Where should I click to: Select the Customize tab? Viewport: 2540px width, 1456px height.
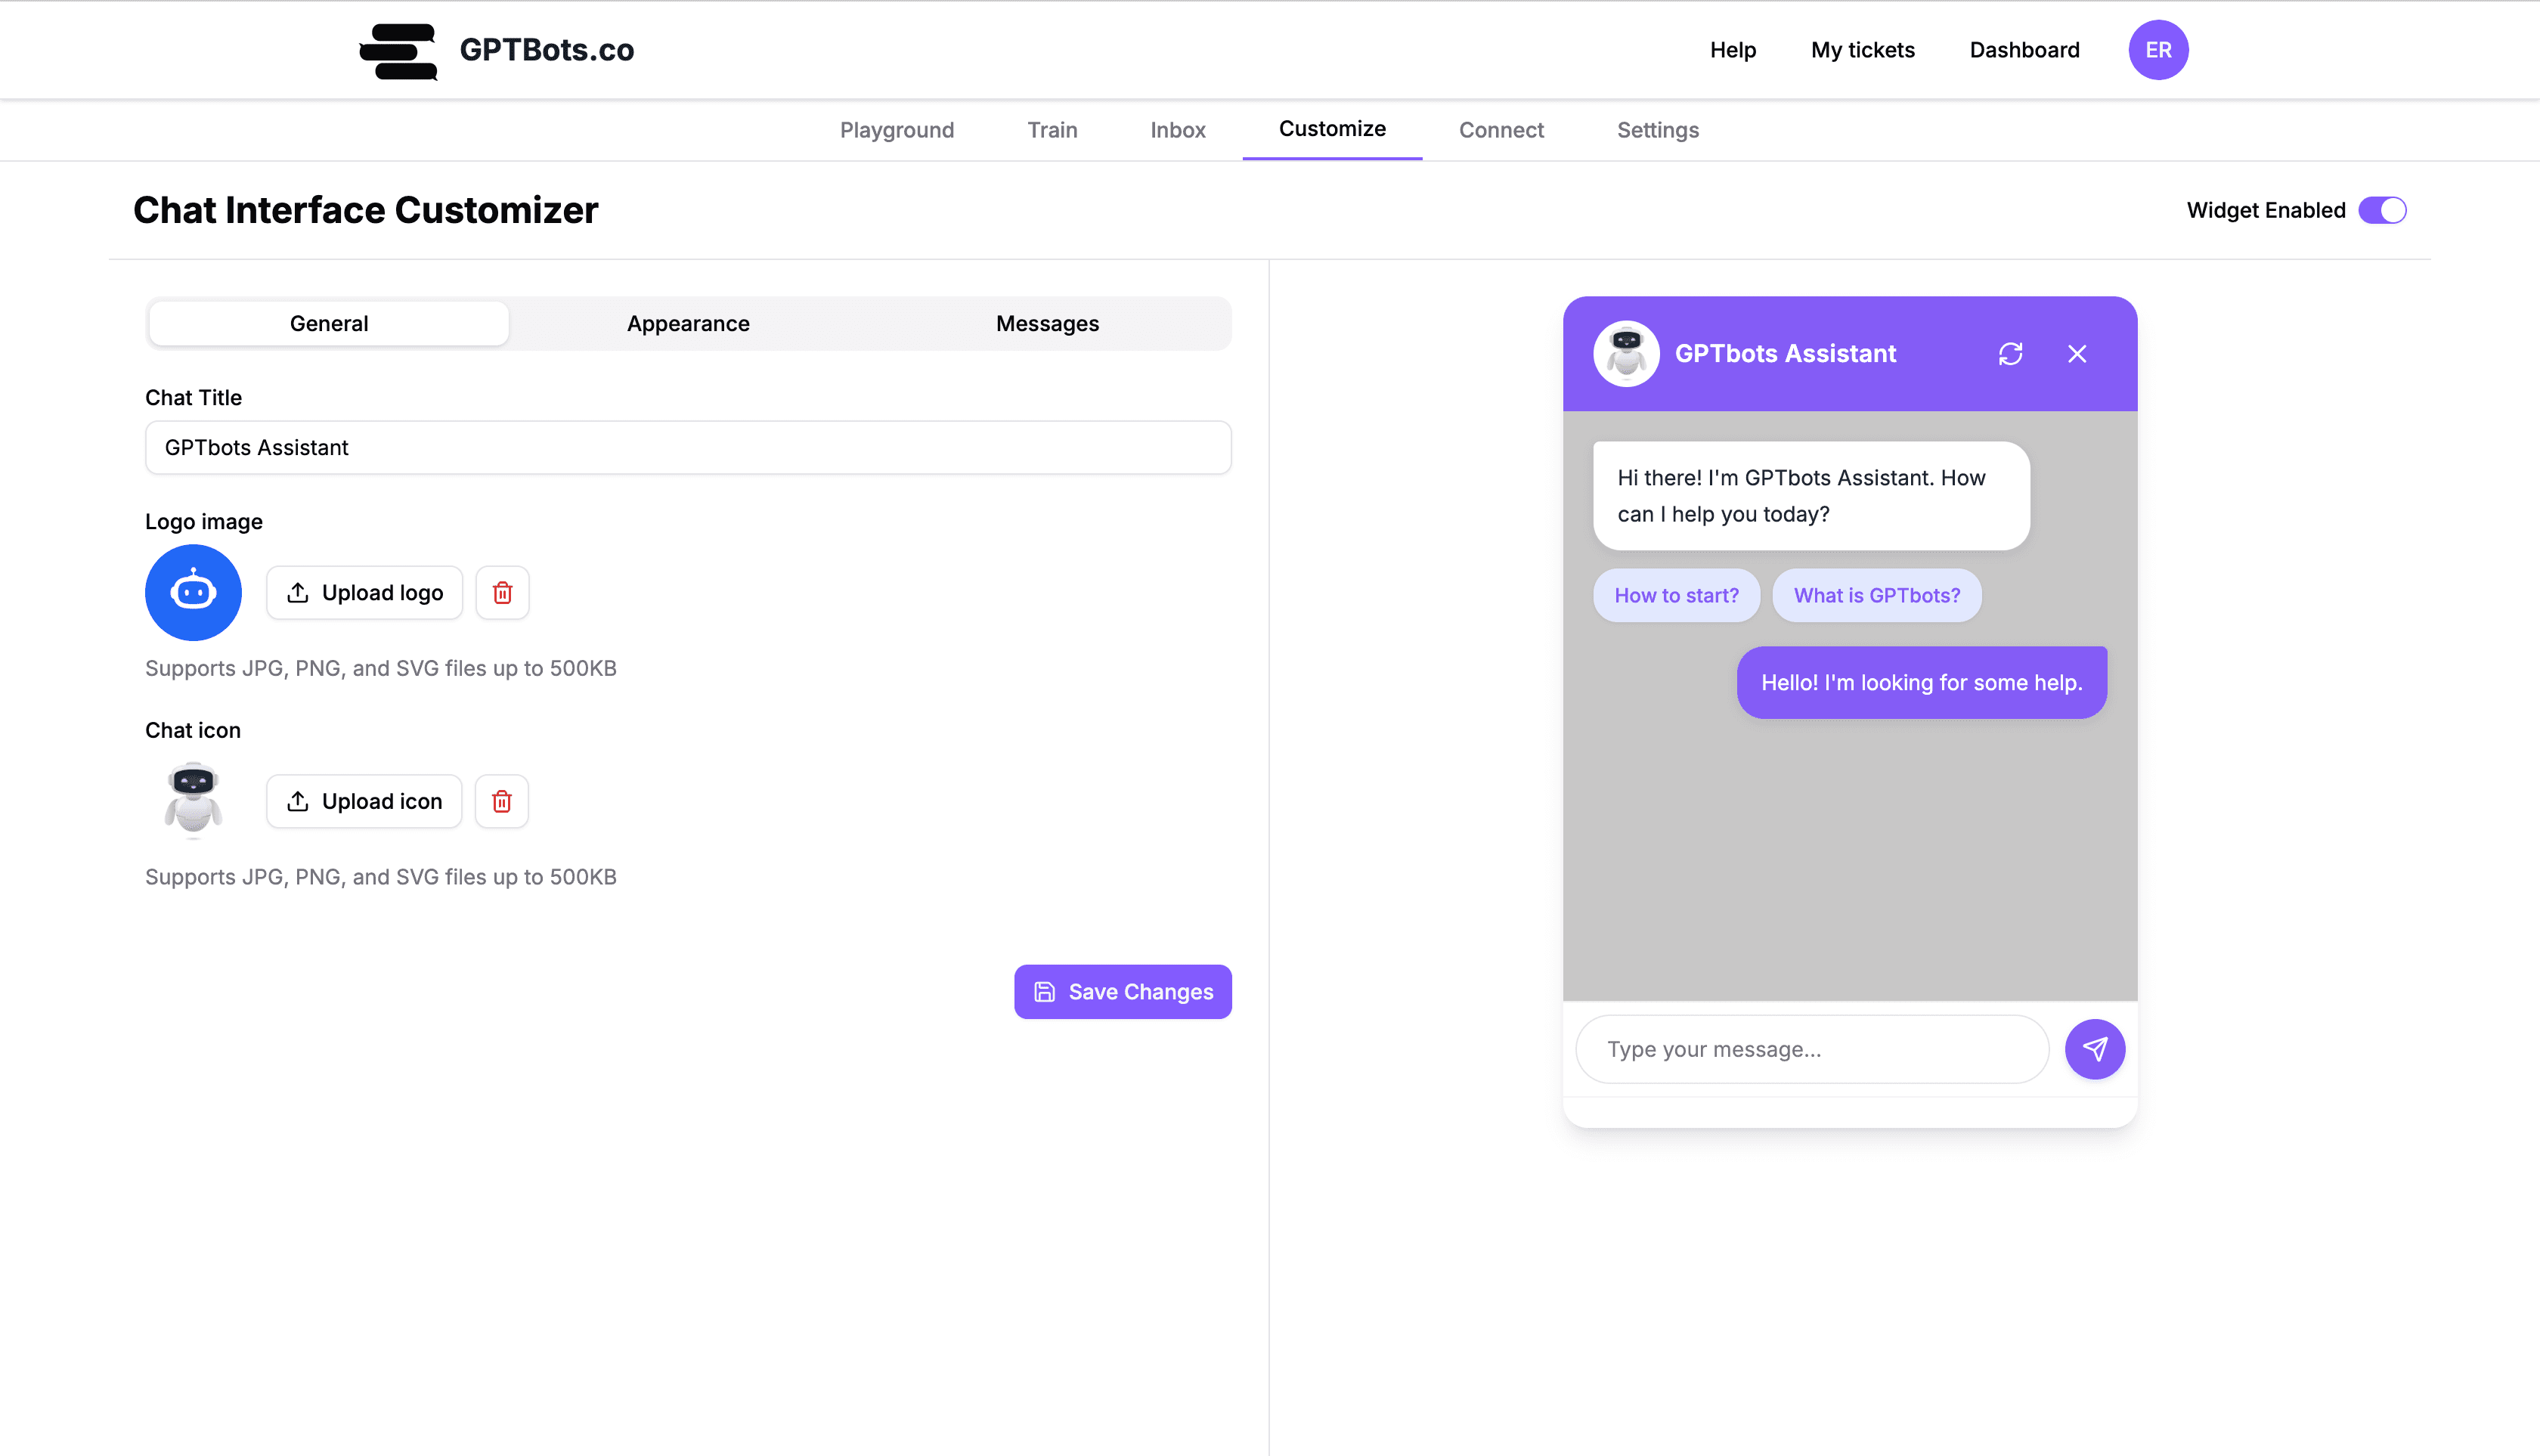[x=1332, y=129]
